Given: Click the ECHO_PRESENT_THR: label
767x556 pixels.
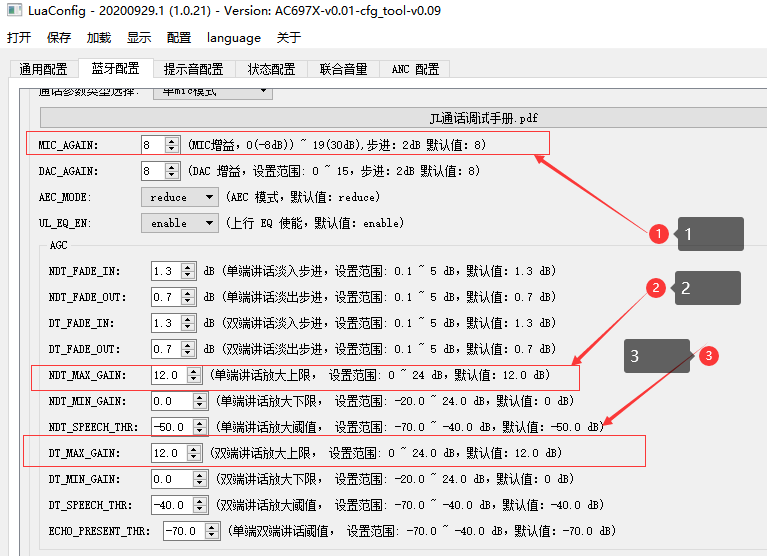Looking at the screenshot, I should [99, 531].
